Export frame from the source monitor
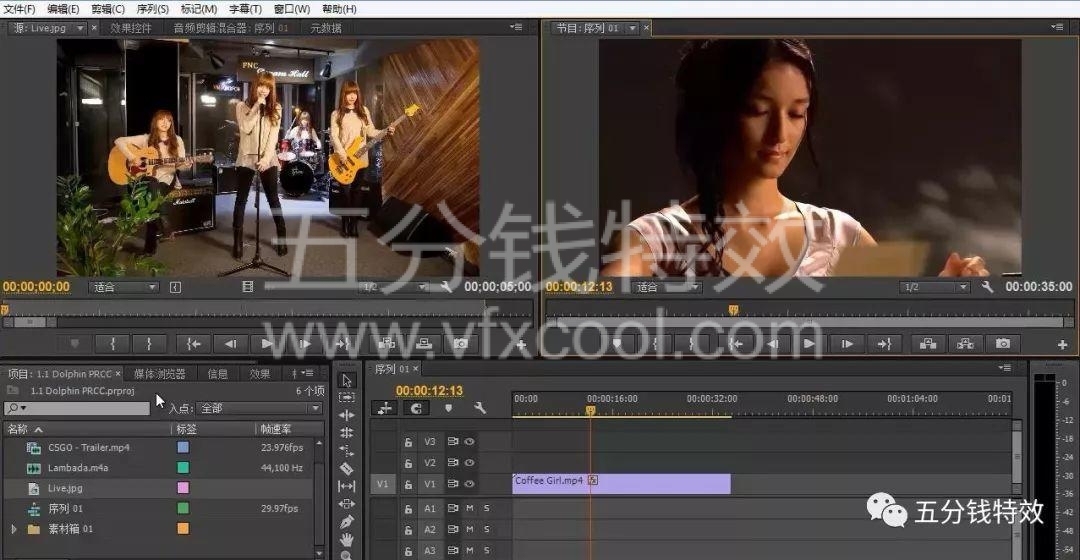The width and height of the screenshot is (1080, 560). [461, 343]
